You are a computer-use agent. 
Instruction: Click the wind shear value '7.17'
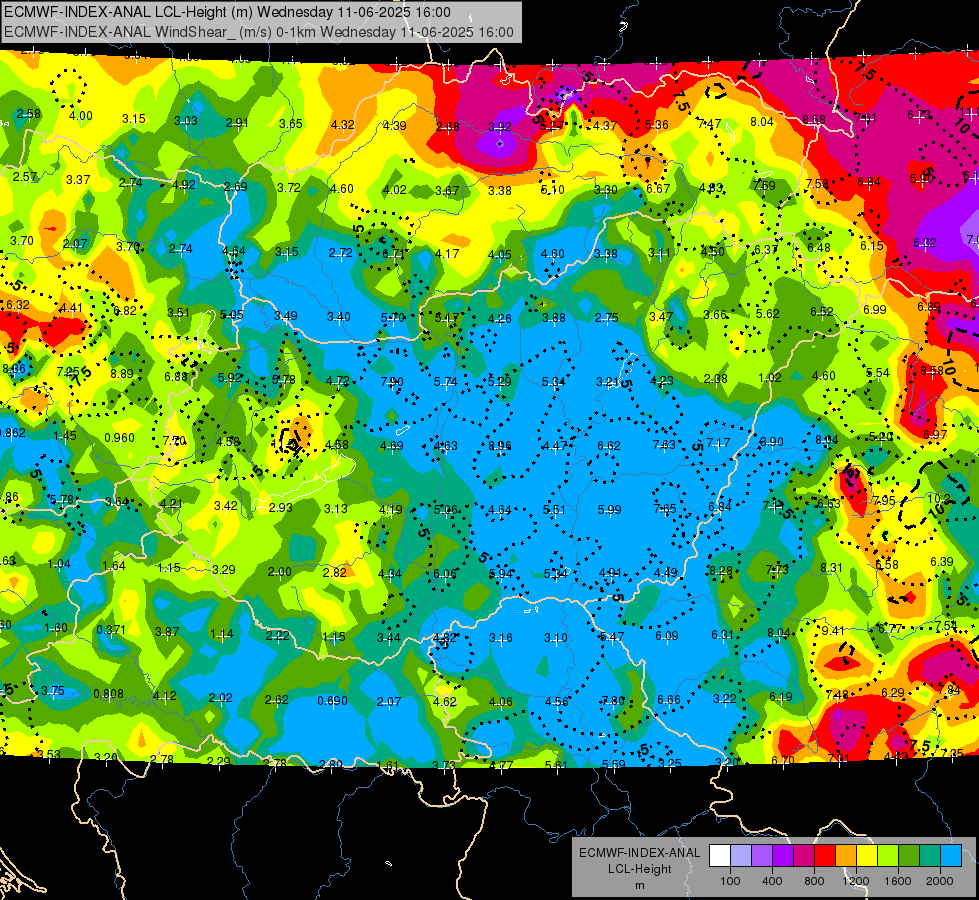718,443
